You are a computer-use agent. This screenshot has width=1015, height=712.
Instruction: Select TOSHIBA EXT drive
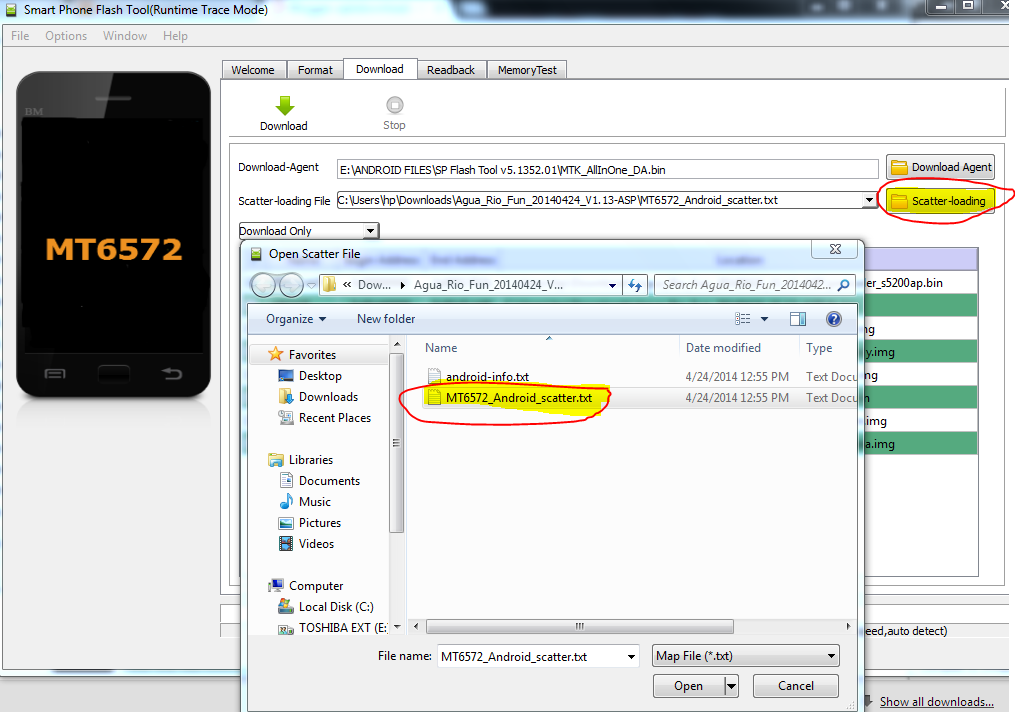point(343,628)
